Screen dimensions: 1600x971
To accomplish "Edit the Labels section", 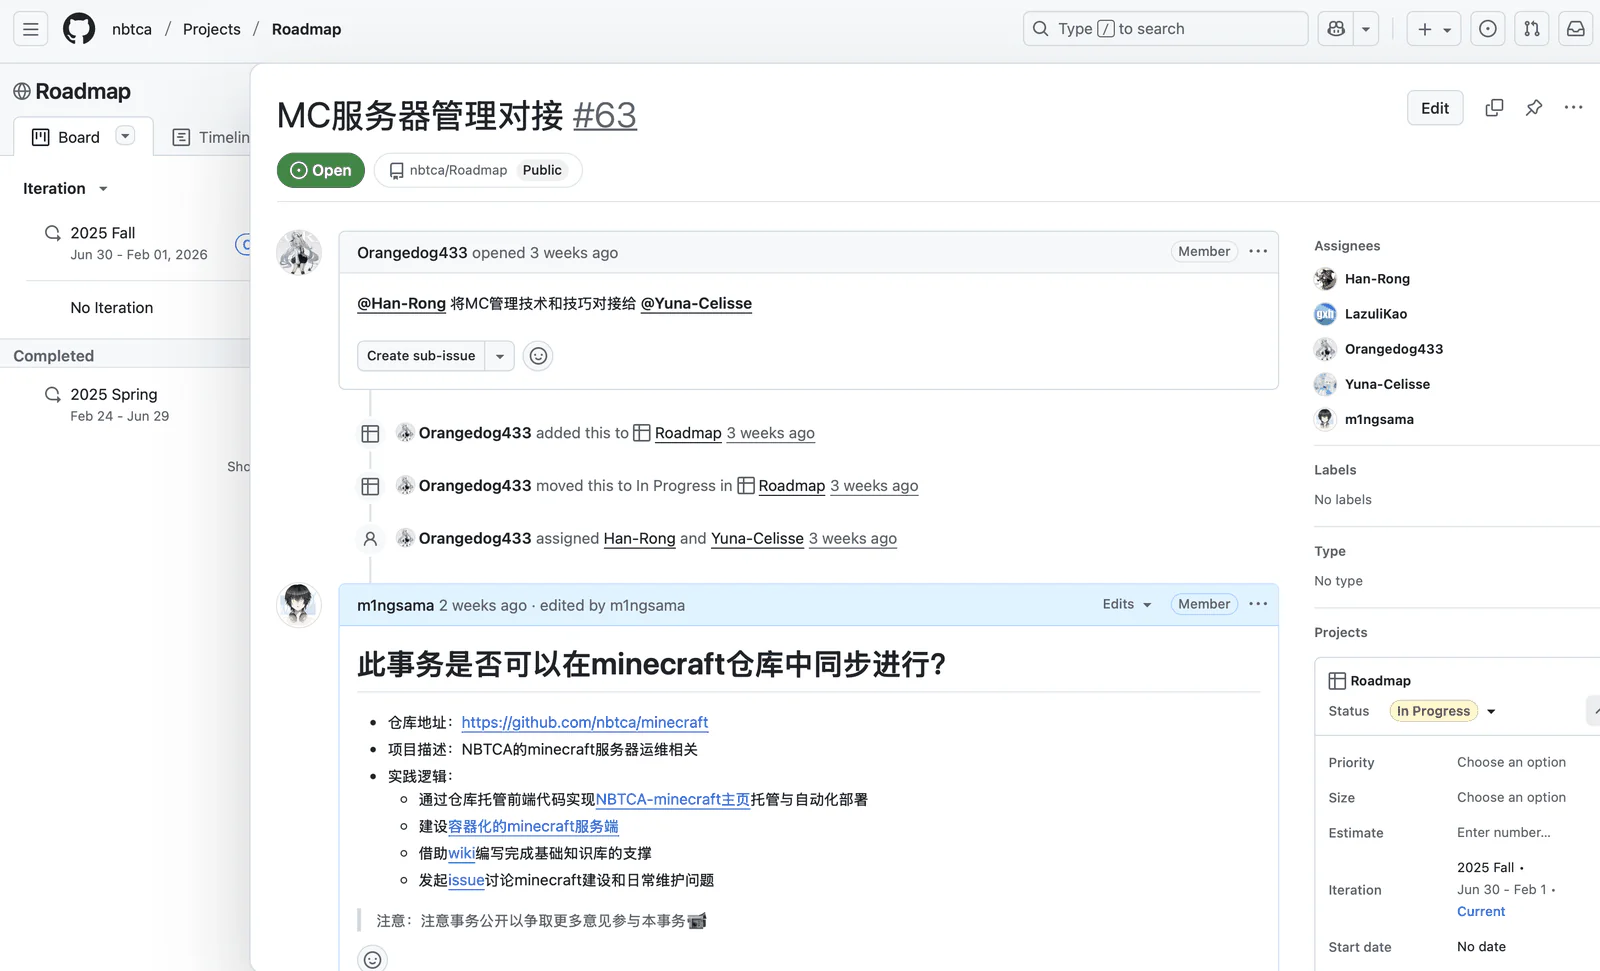I will click(x=1335, y=470).
